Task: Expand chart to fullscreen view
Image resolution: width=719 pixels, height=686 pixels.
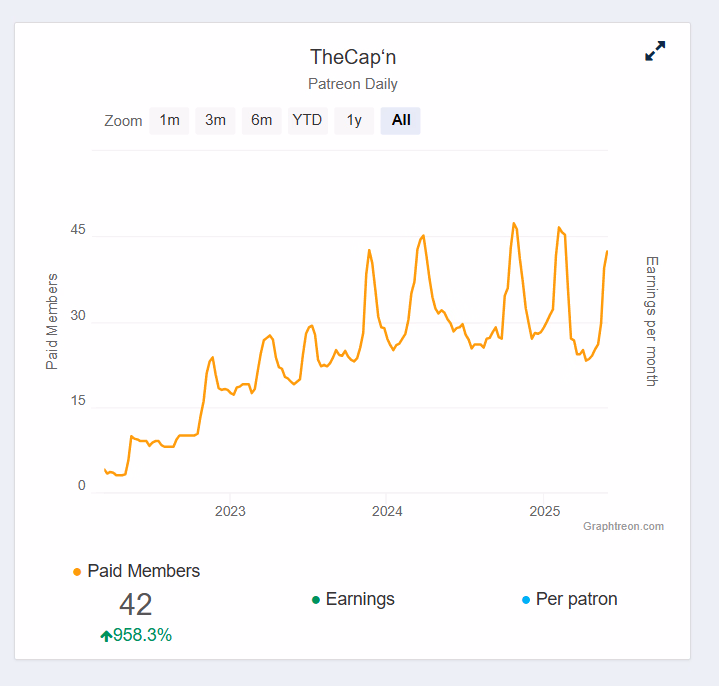Action: (655, 51)
